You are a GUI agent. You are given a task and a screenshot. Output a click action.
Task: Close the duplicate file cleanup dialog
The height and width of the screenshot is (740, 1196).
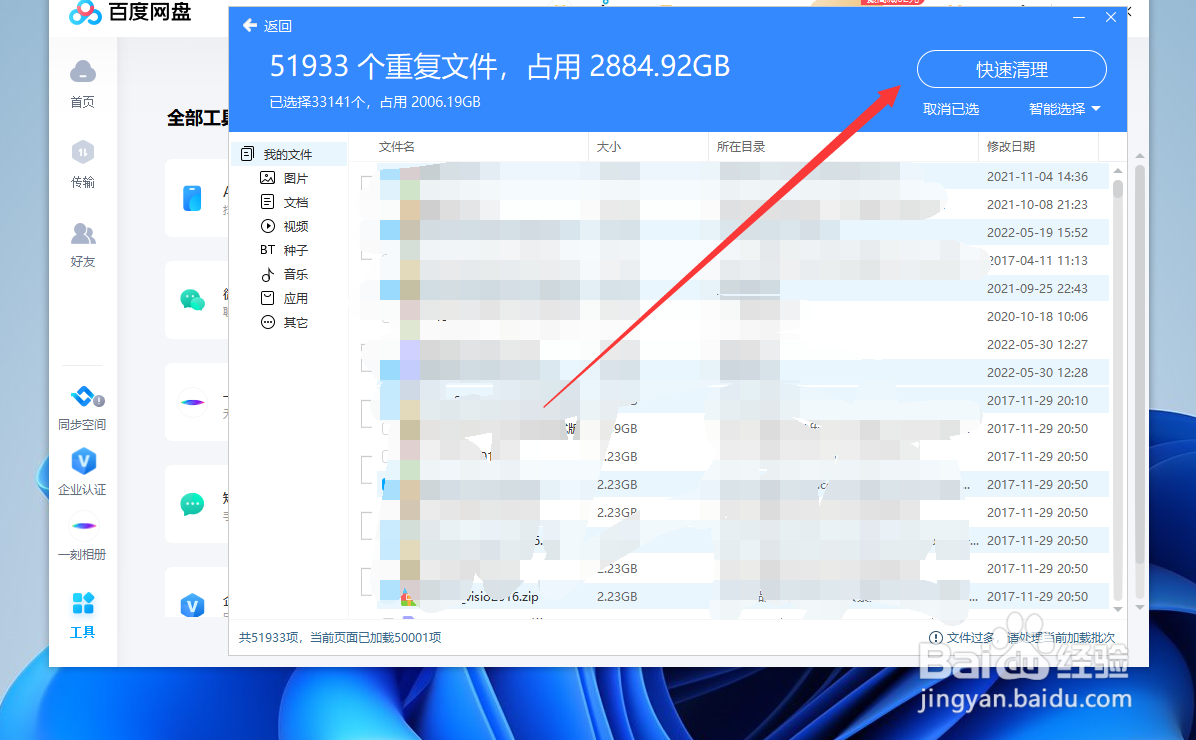tap(1111, 17)
